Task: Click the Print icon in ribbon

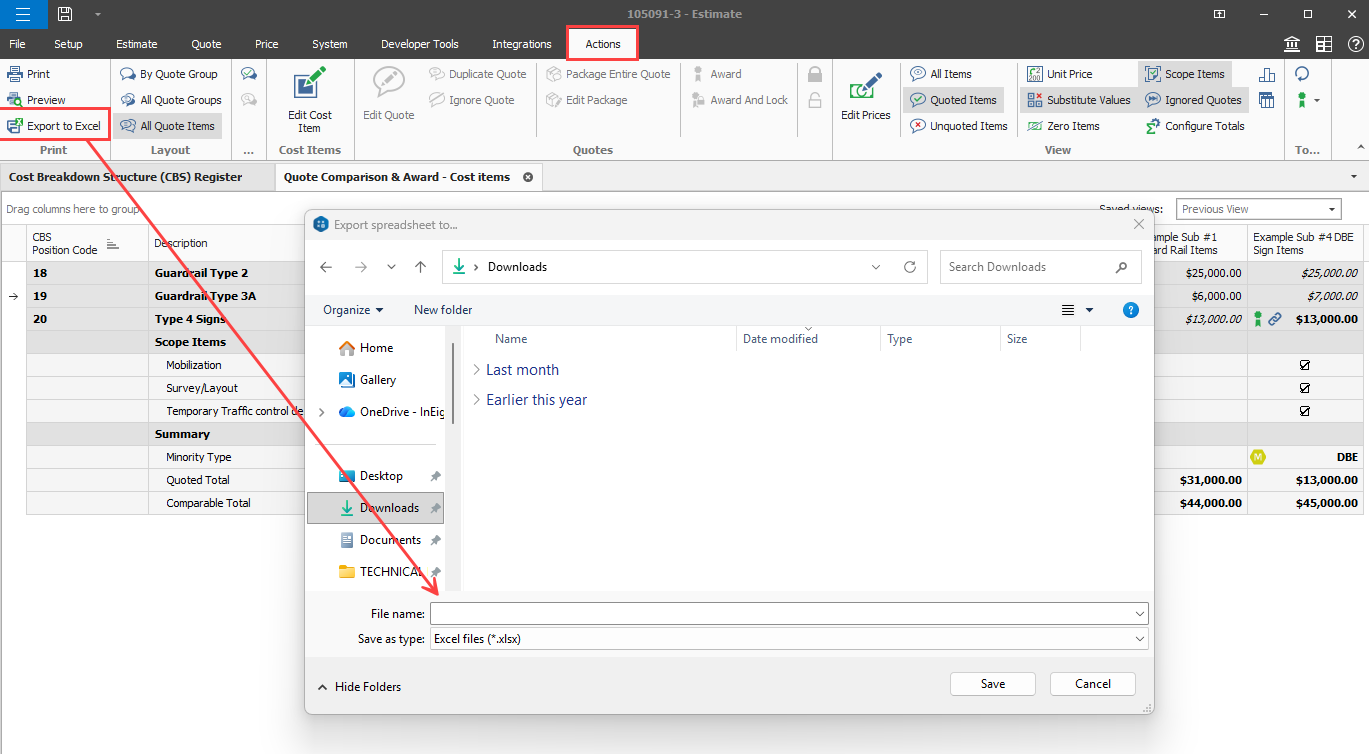Action: (15, 74)
